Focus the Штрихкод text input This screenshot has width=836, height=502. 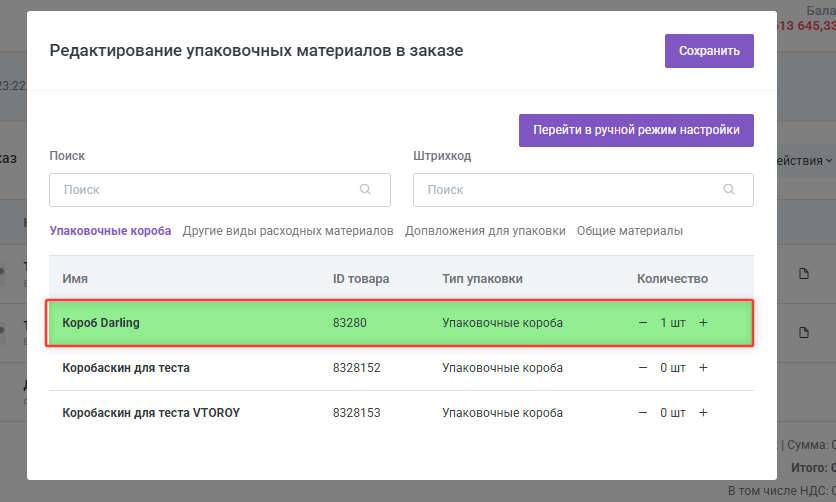570,189
